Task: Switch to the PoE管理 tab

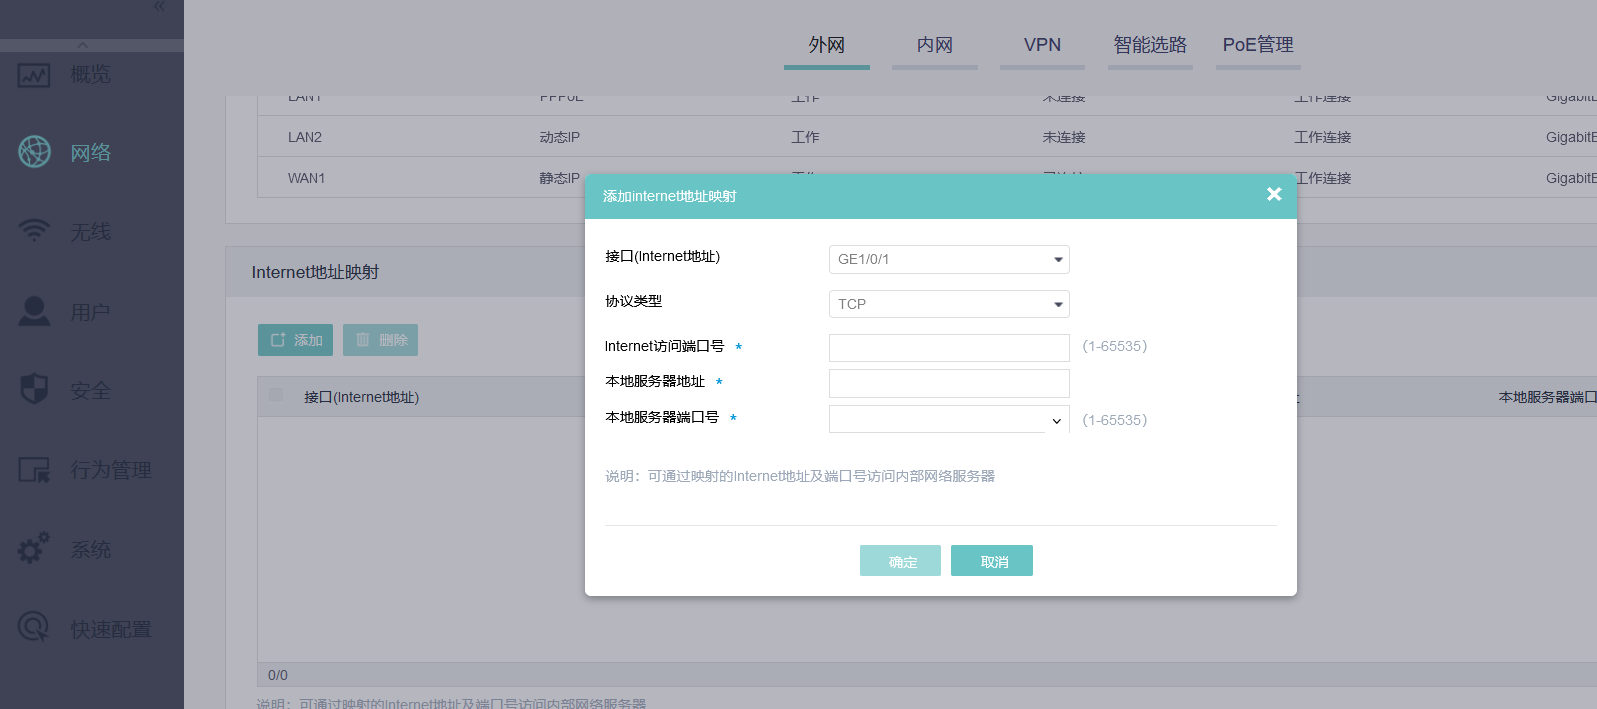Action: tap(1258, 45)
